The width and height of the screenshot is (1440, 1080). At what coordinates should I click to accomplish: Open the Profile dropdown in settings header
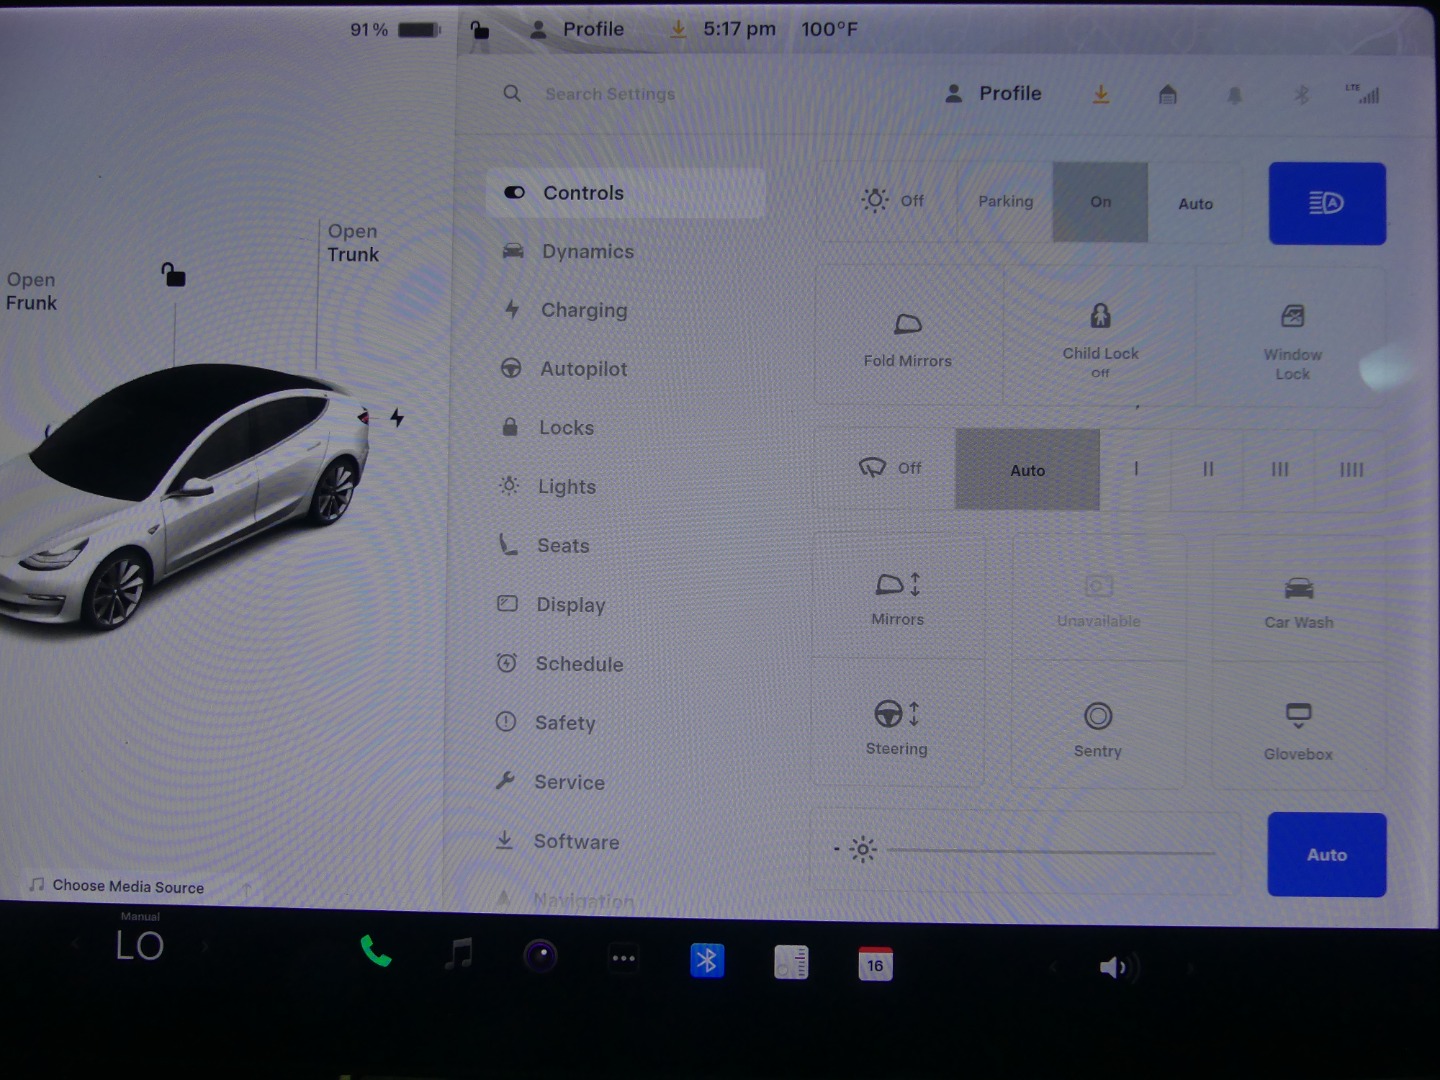[x=993, y=94]
